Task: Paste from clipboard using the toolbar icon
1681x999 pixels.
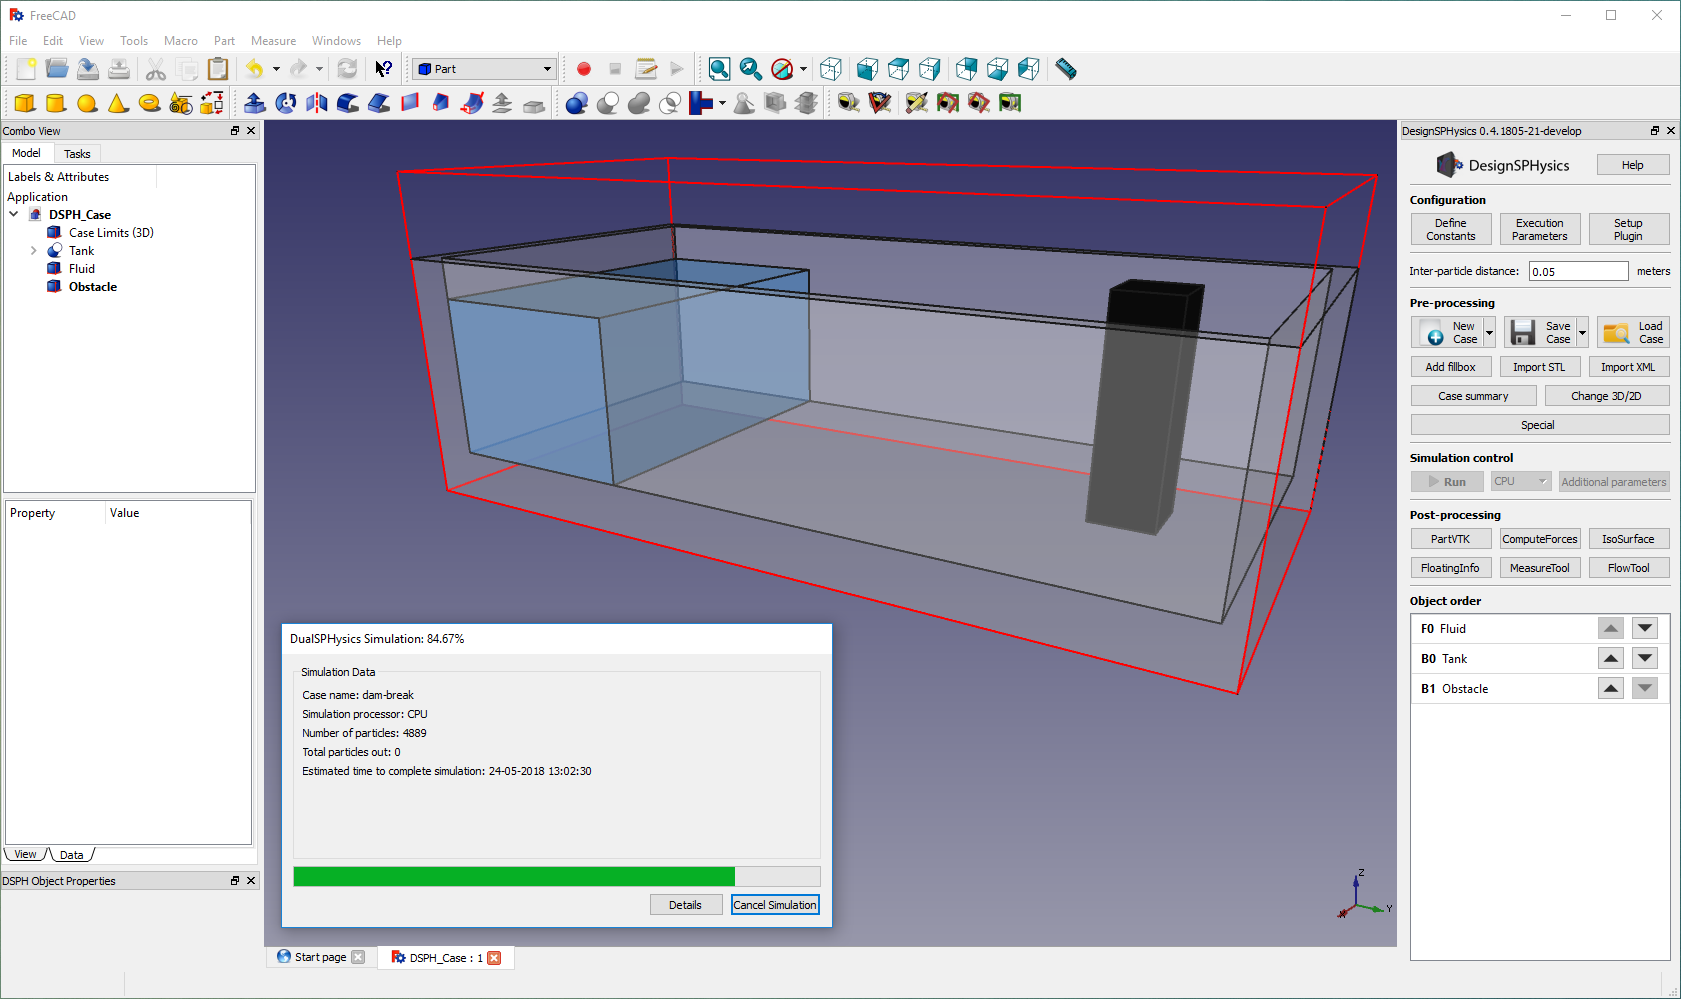Action: click(x=218, y=69)
